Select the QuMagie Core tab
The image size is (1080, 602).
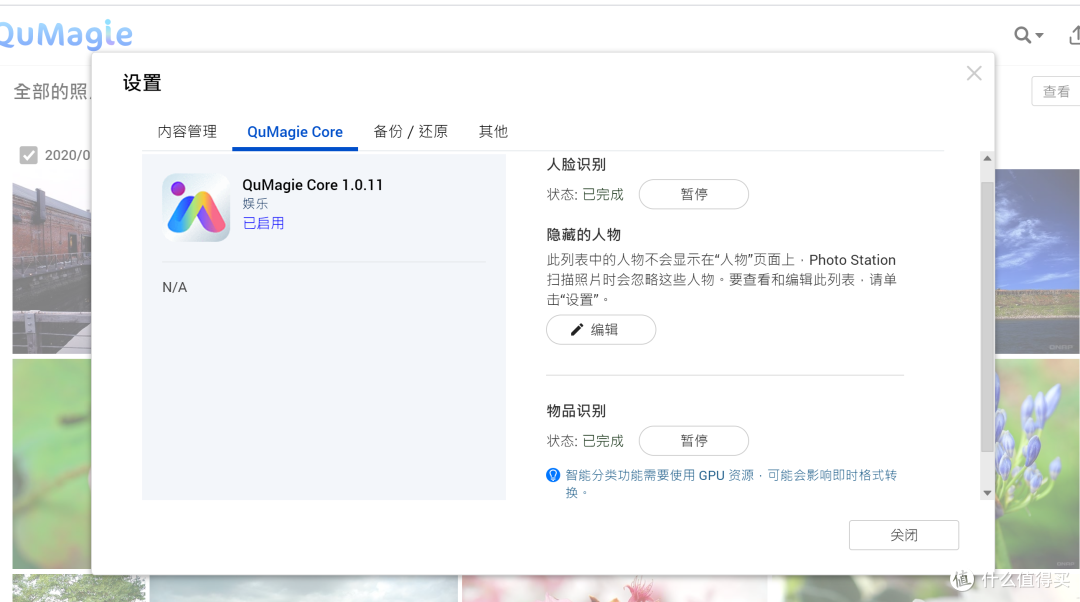(x=295, y=132)
